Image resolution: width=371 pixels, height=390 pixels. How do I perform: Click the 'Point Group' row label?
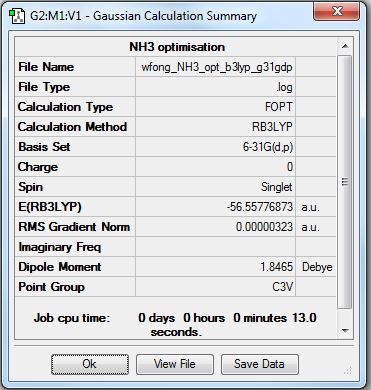point(52,287)
